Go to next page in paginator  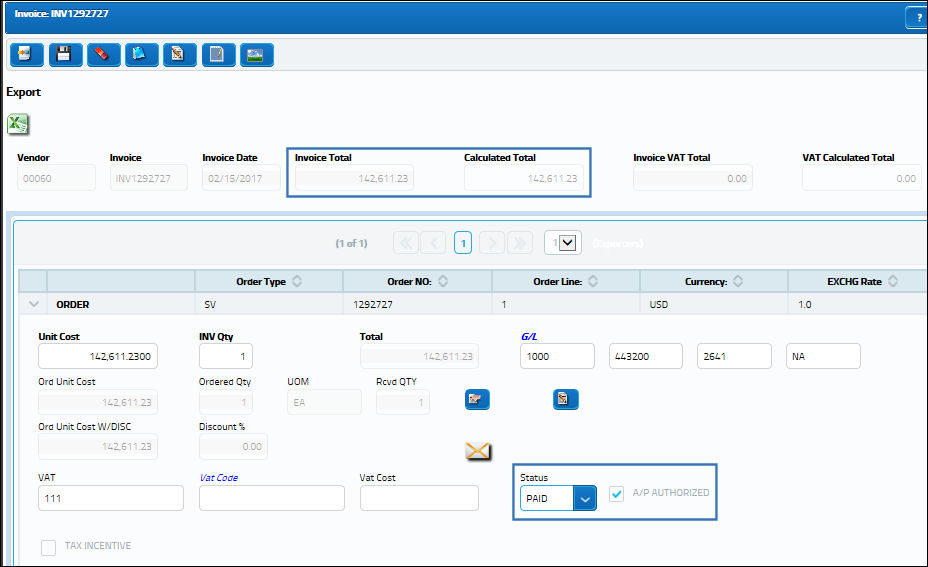[x=492, y=243]
